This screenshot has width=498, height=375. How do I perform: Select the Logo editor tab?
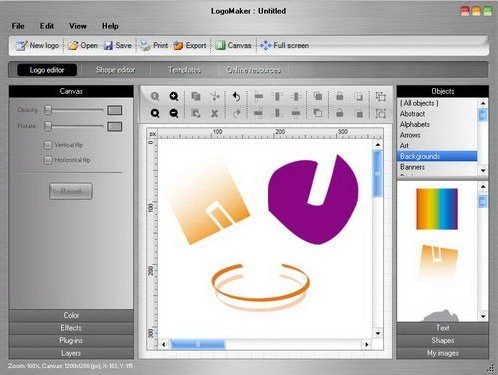pyautogui.click(x=47, y=70)
